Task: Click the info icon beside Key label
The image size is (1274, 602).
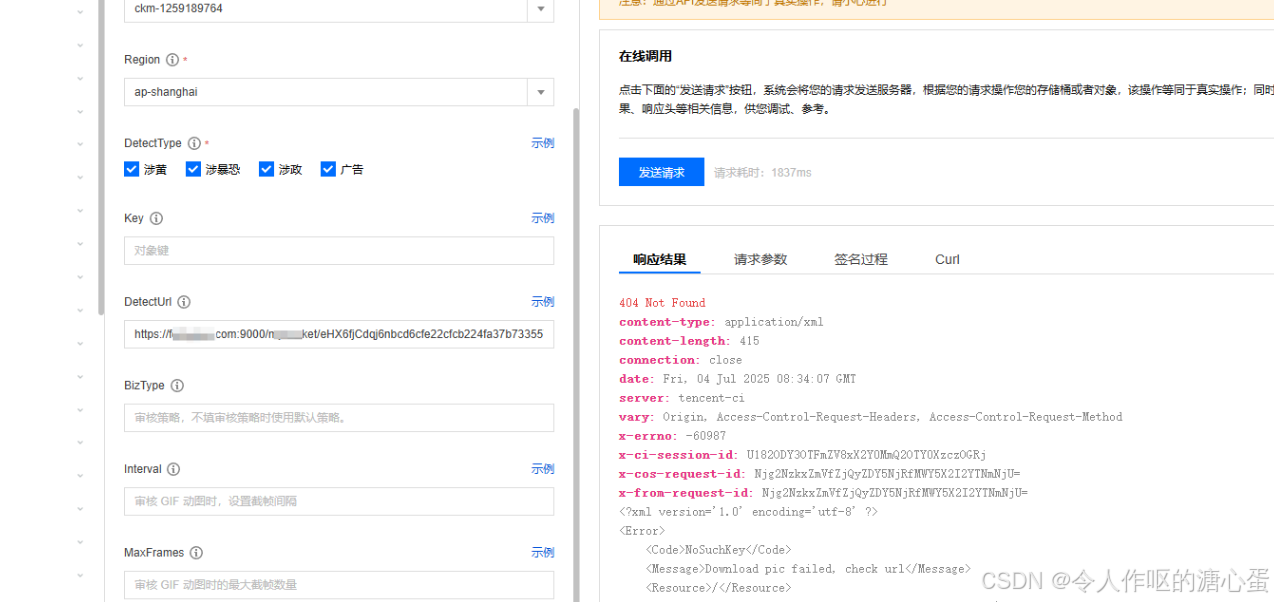Action: pyautogui.click(x=156, y=218)
